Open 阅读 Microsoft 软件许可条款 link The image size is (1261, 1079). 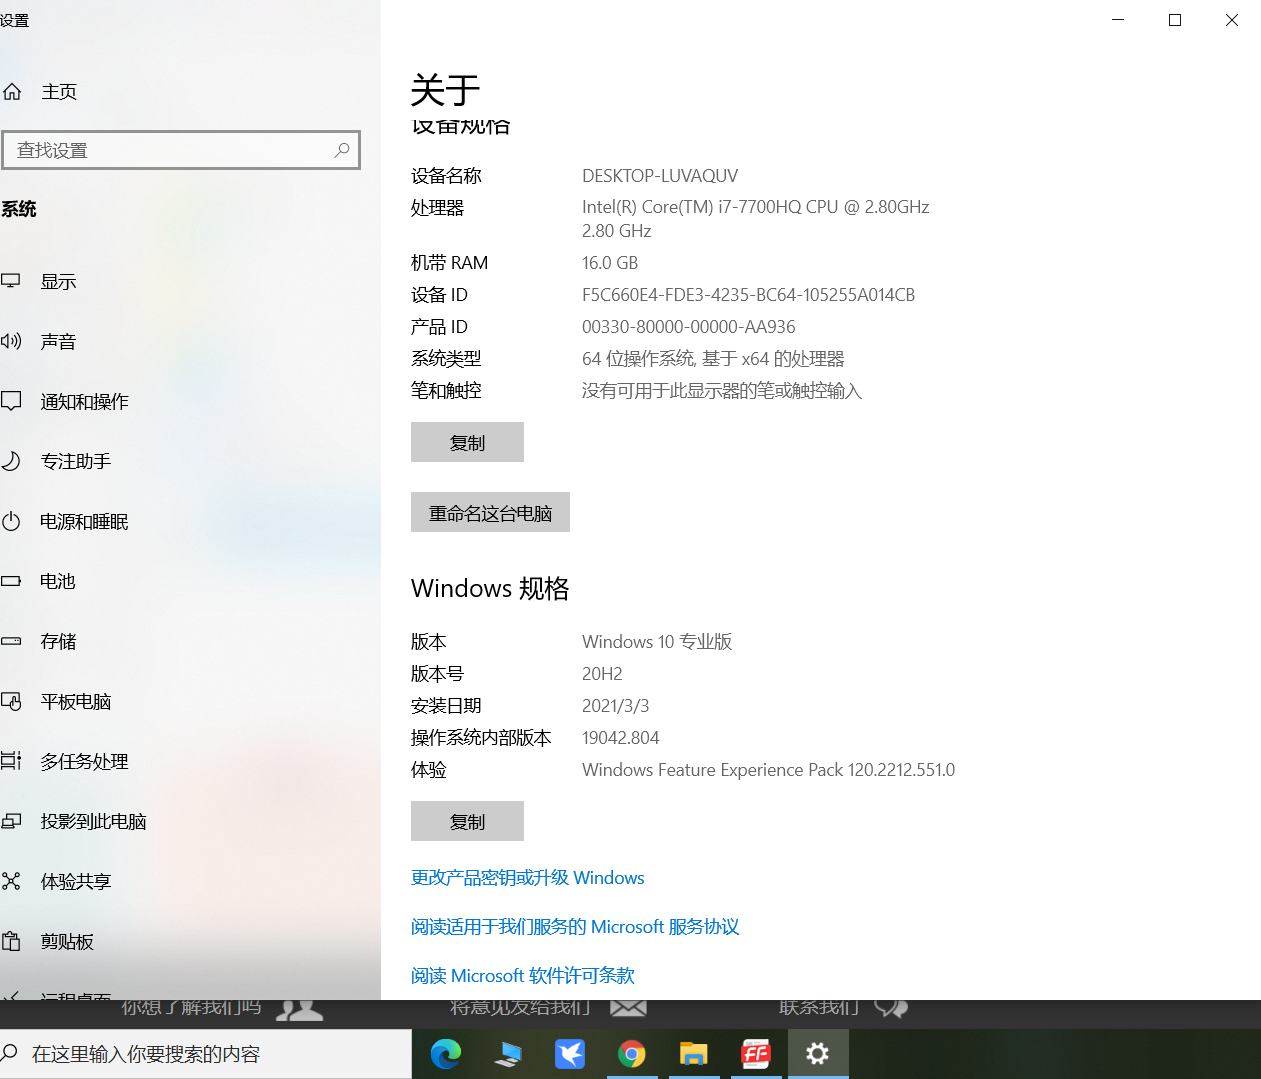[523, 976]
